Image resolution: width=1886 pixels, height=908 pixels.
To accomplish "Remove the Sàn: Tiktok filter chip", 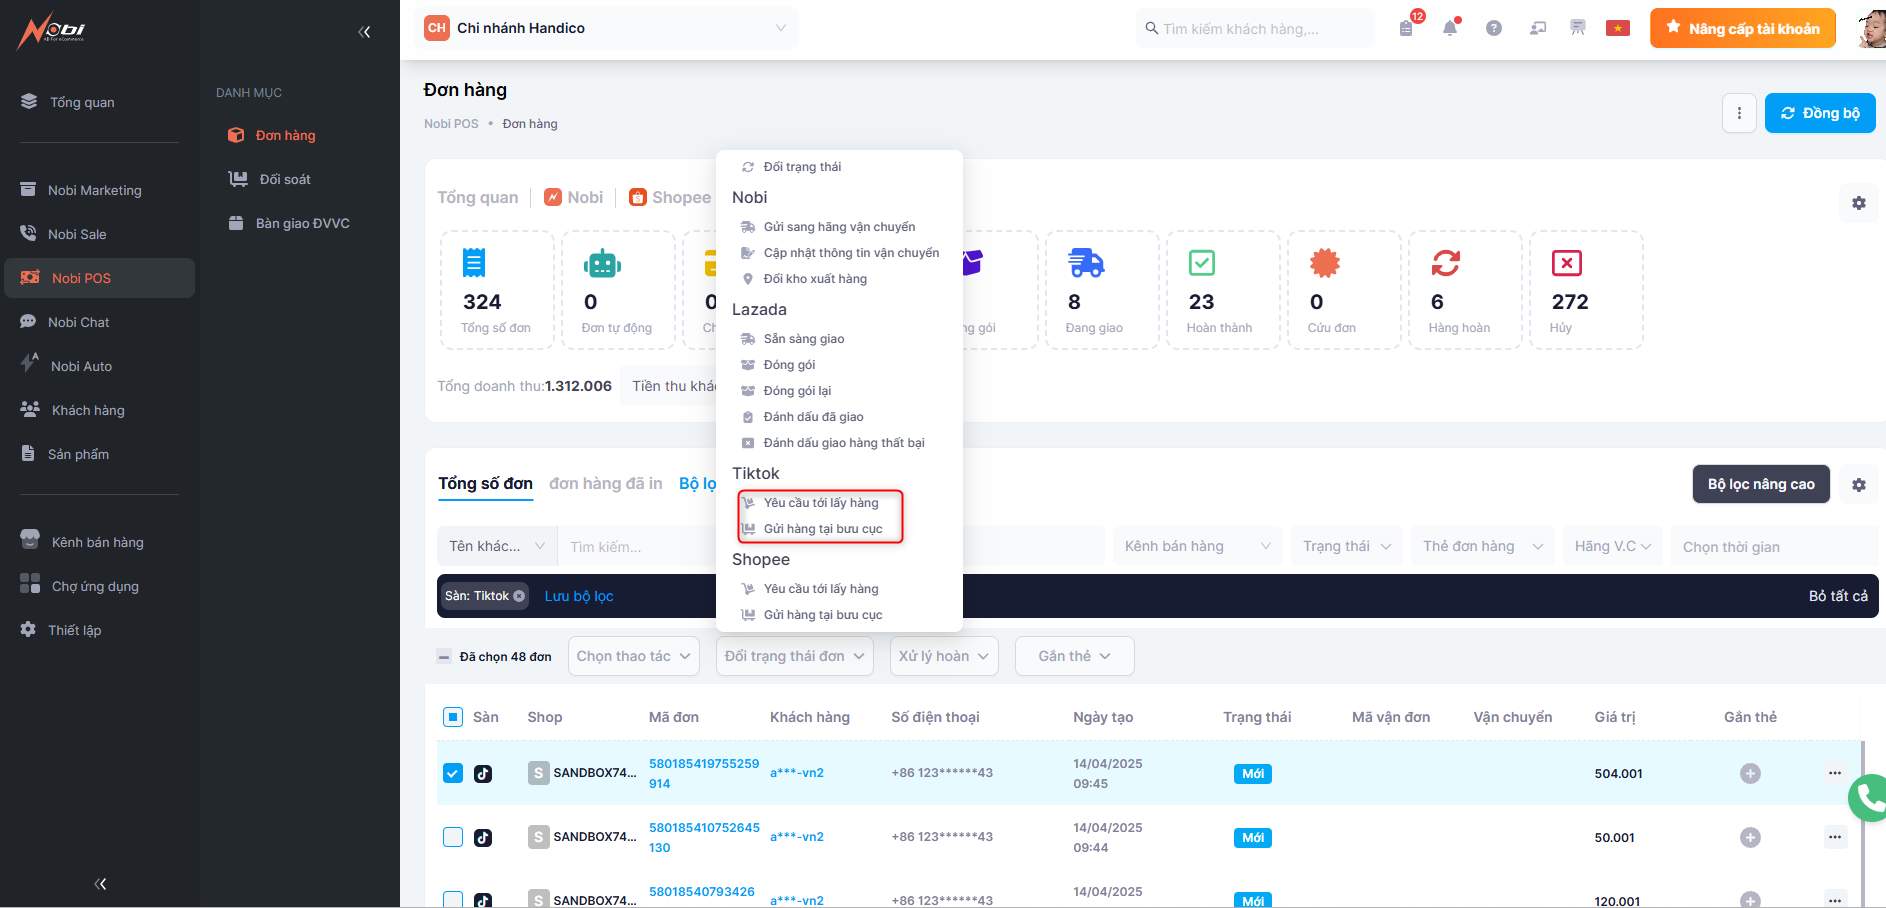I will pos(519,596).
